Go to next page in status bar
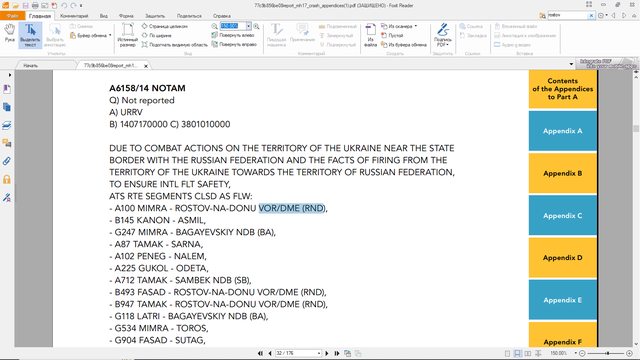Screen dimensions: 640x360 point(327,353)
